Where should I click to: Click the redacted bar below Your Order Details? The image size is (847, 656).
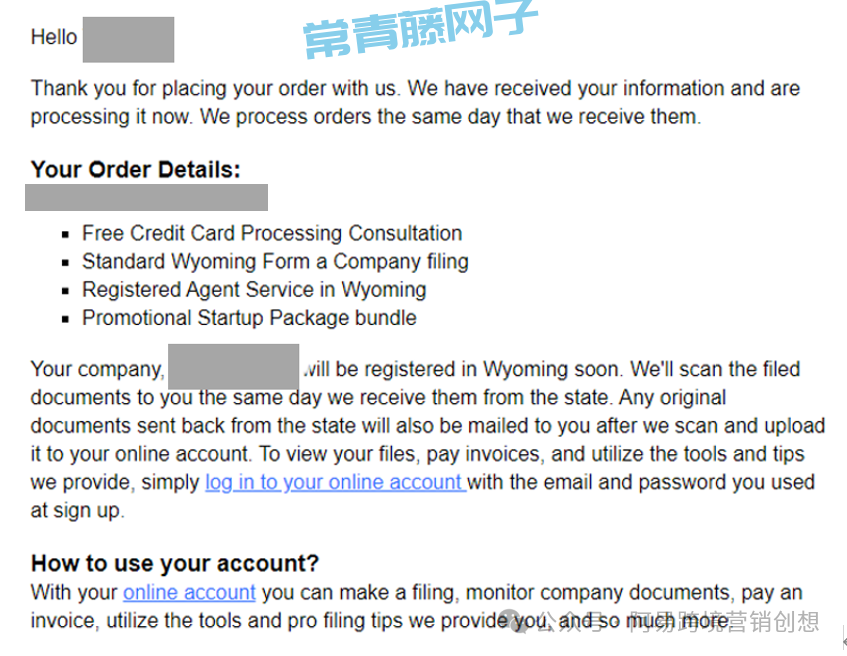tap(146, 197)
